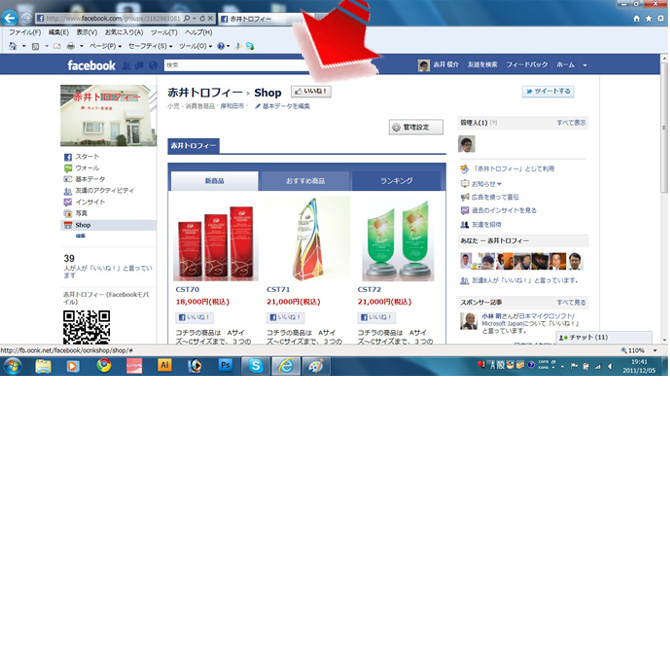
Task: Like the page with いいね！ beside Shop
Action: [x=311, y=91]
